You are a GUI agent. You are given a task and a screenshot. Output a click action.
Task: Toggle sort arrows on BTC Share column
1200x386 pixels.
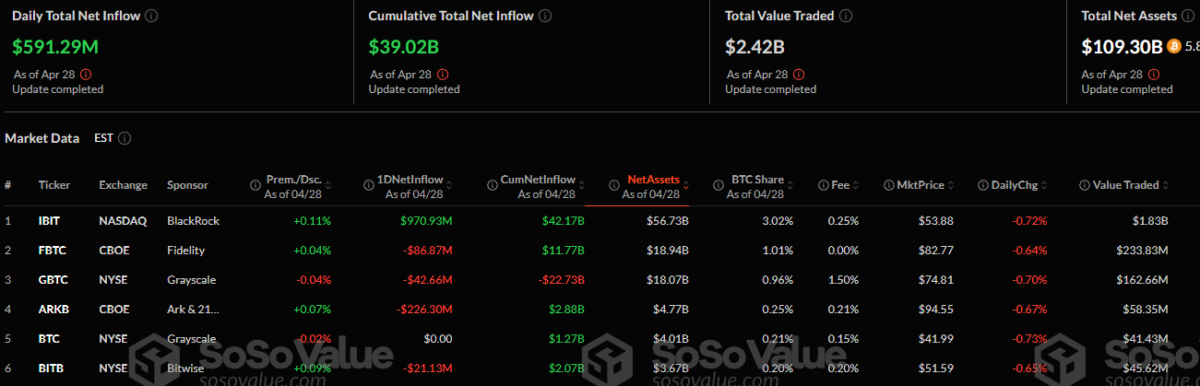[x=790, y=185]
